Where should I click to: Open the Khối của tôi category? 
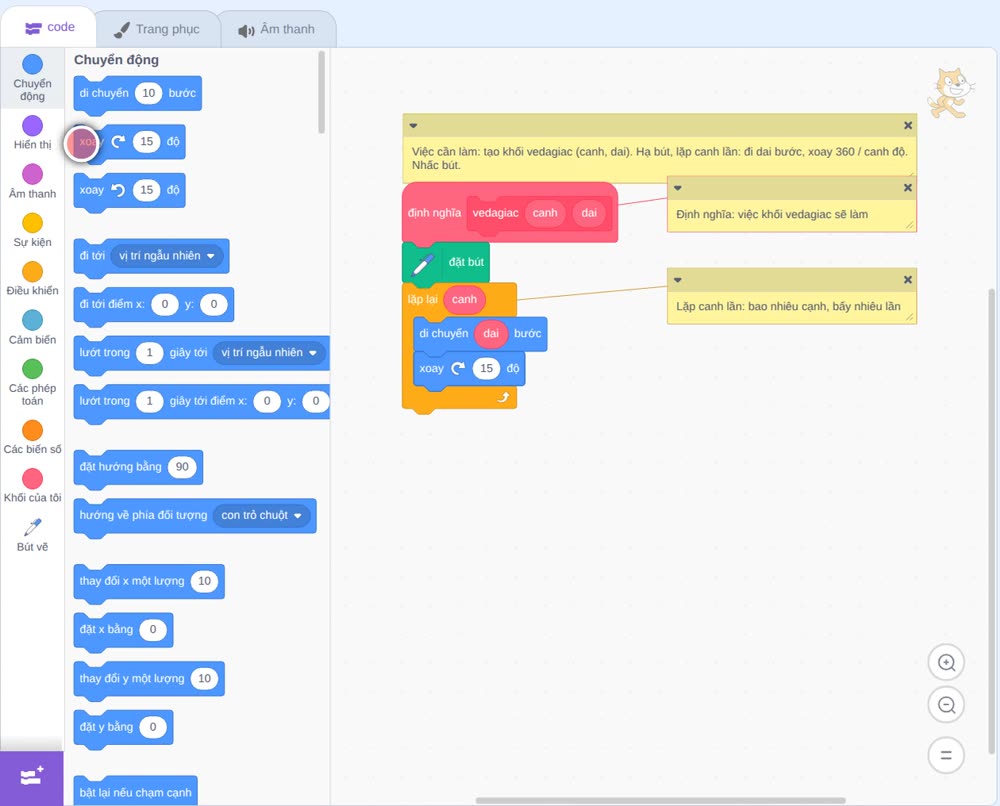33,486
